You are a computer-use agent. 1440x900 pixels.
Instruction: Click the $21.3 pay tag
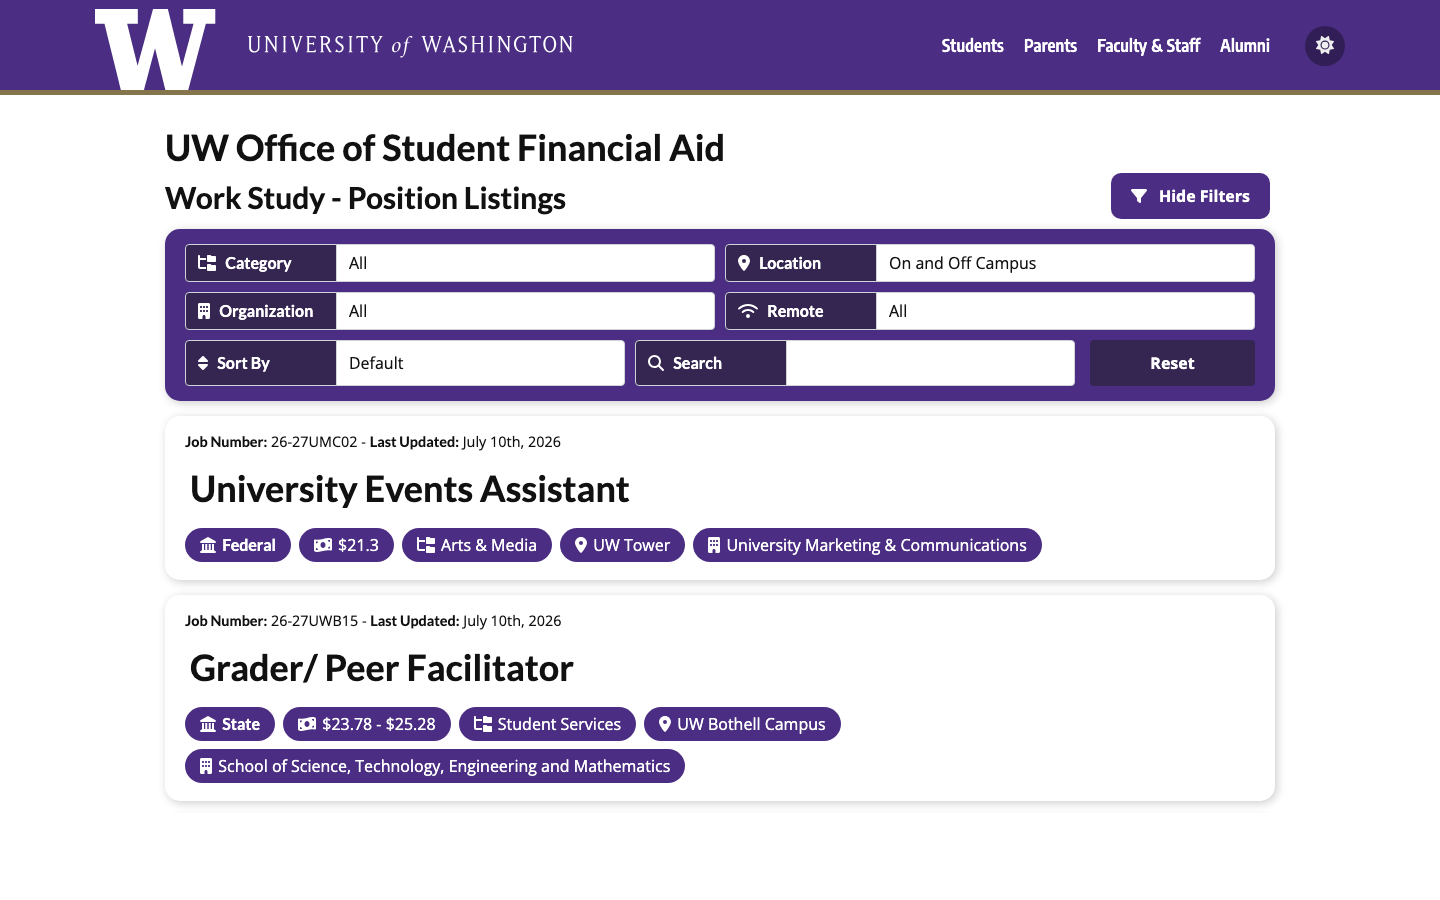[x=346, y=545]
